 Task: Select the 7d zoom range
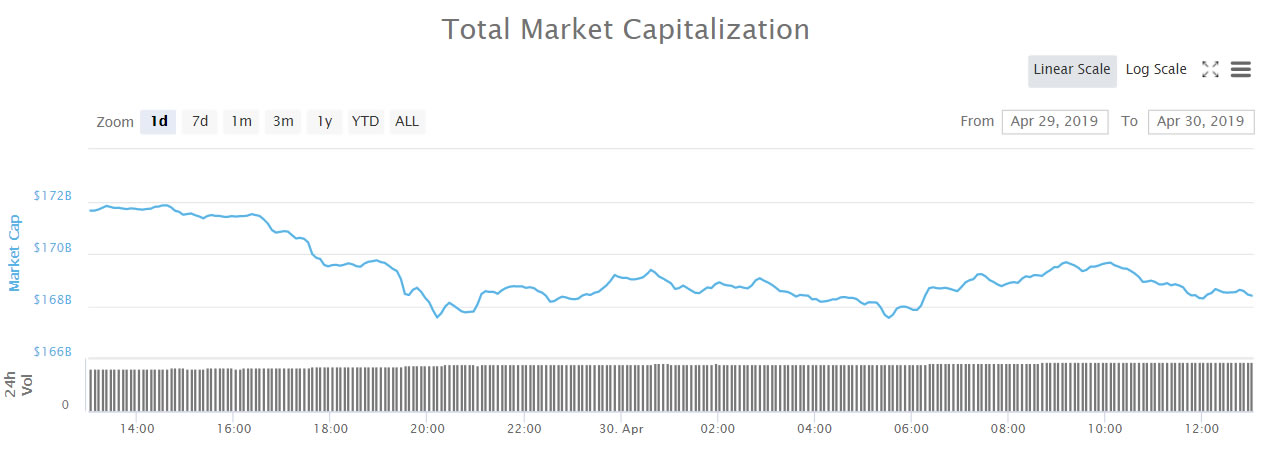point(200,122)
